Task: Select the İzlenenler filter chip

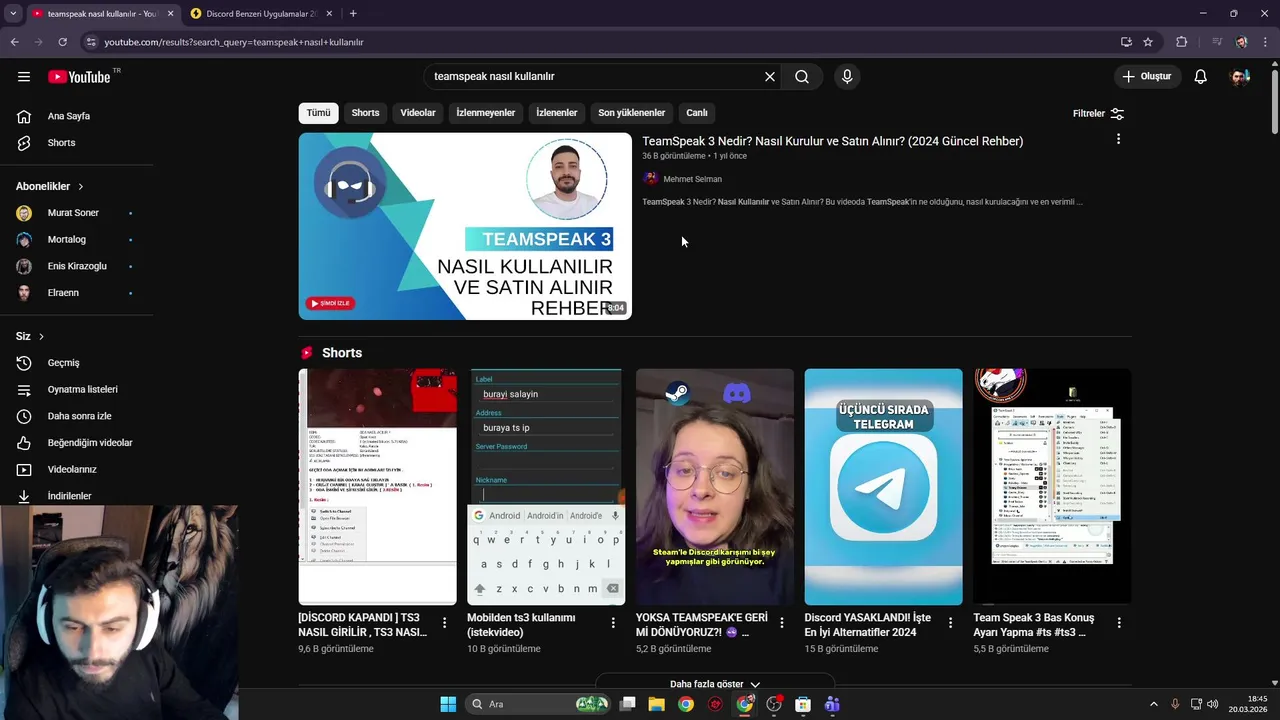Action: 557,113
